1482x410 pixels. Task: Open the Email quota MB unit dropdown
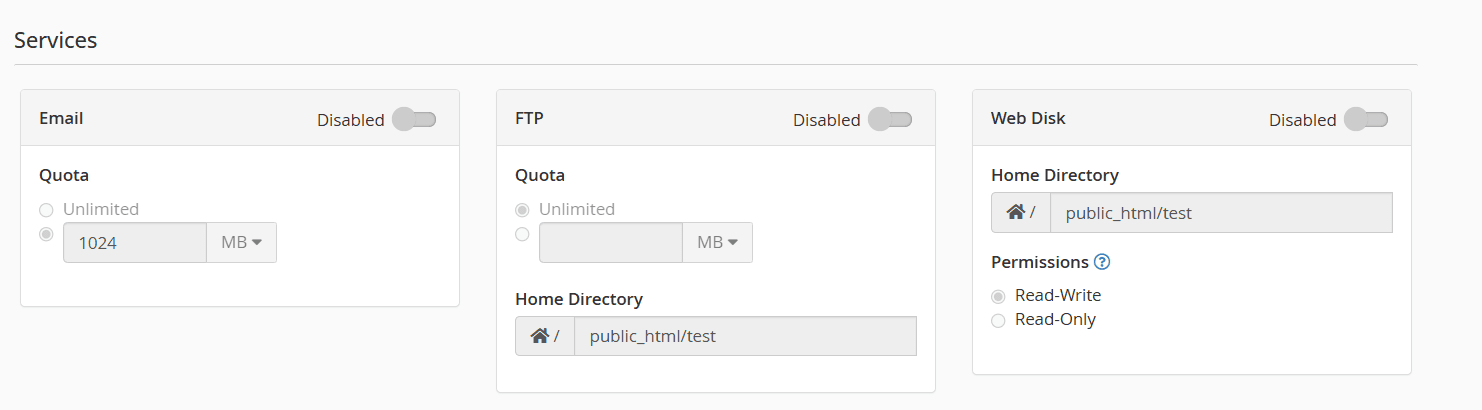click(x=241, y=242)
